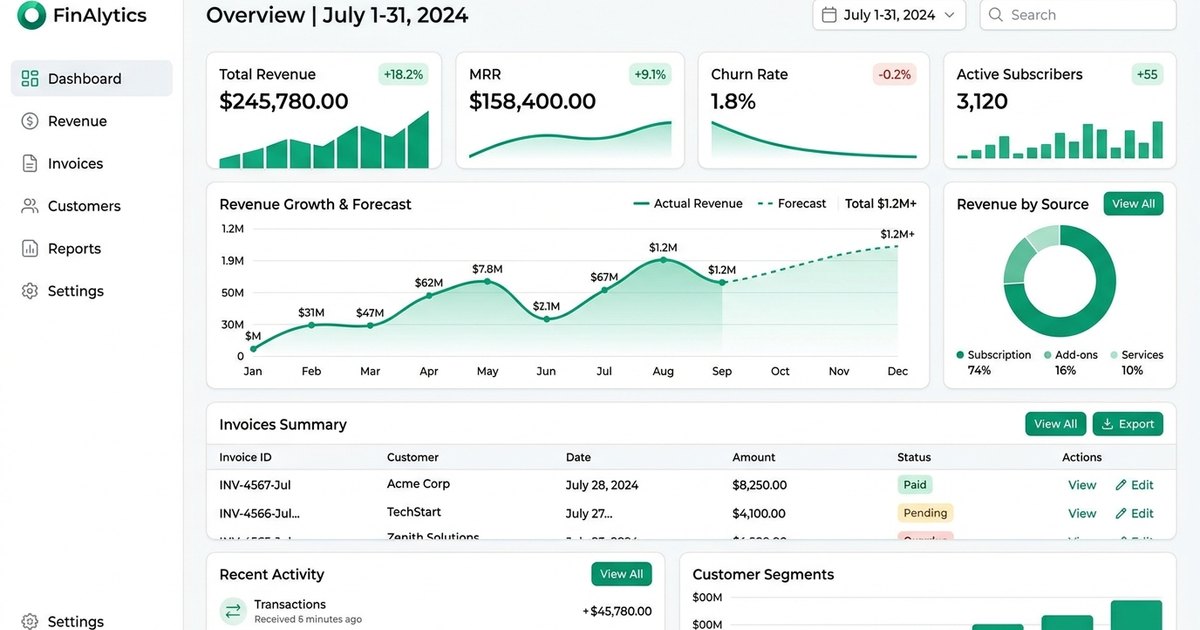Click the July 28, 2024 date cell
This screenshot has height=630, width=1200.
pos(602,485)
